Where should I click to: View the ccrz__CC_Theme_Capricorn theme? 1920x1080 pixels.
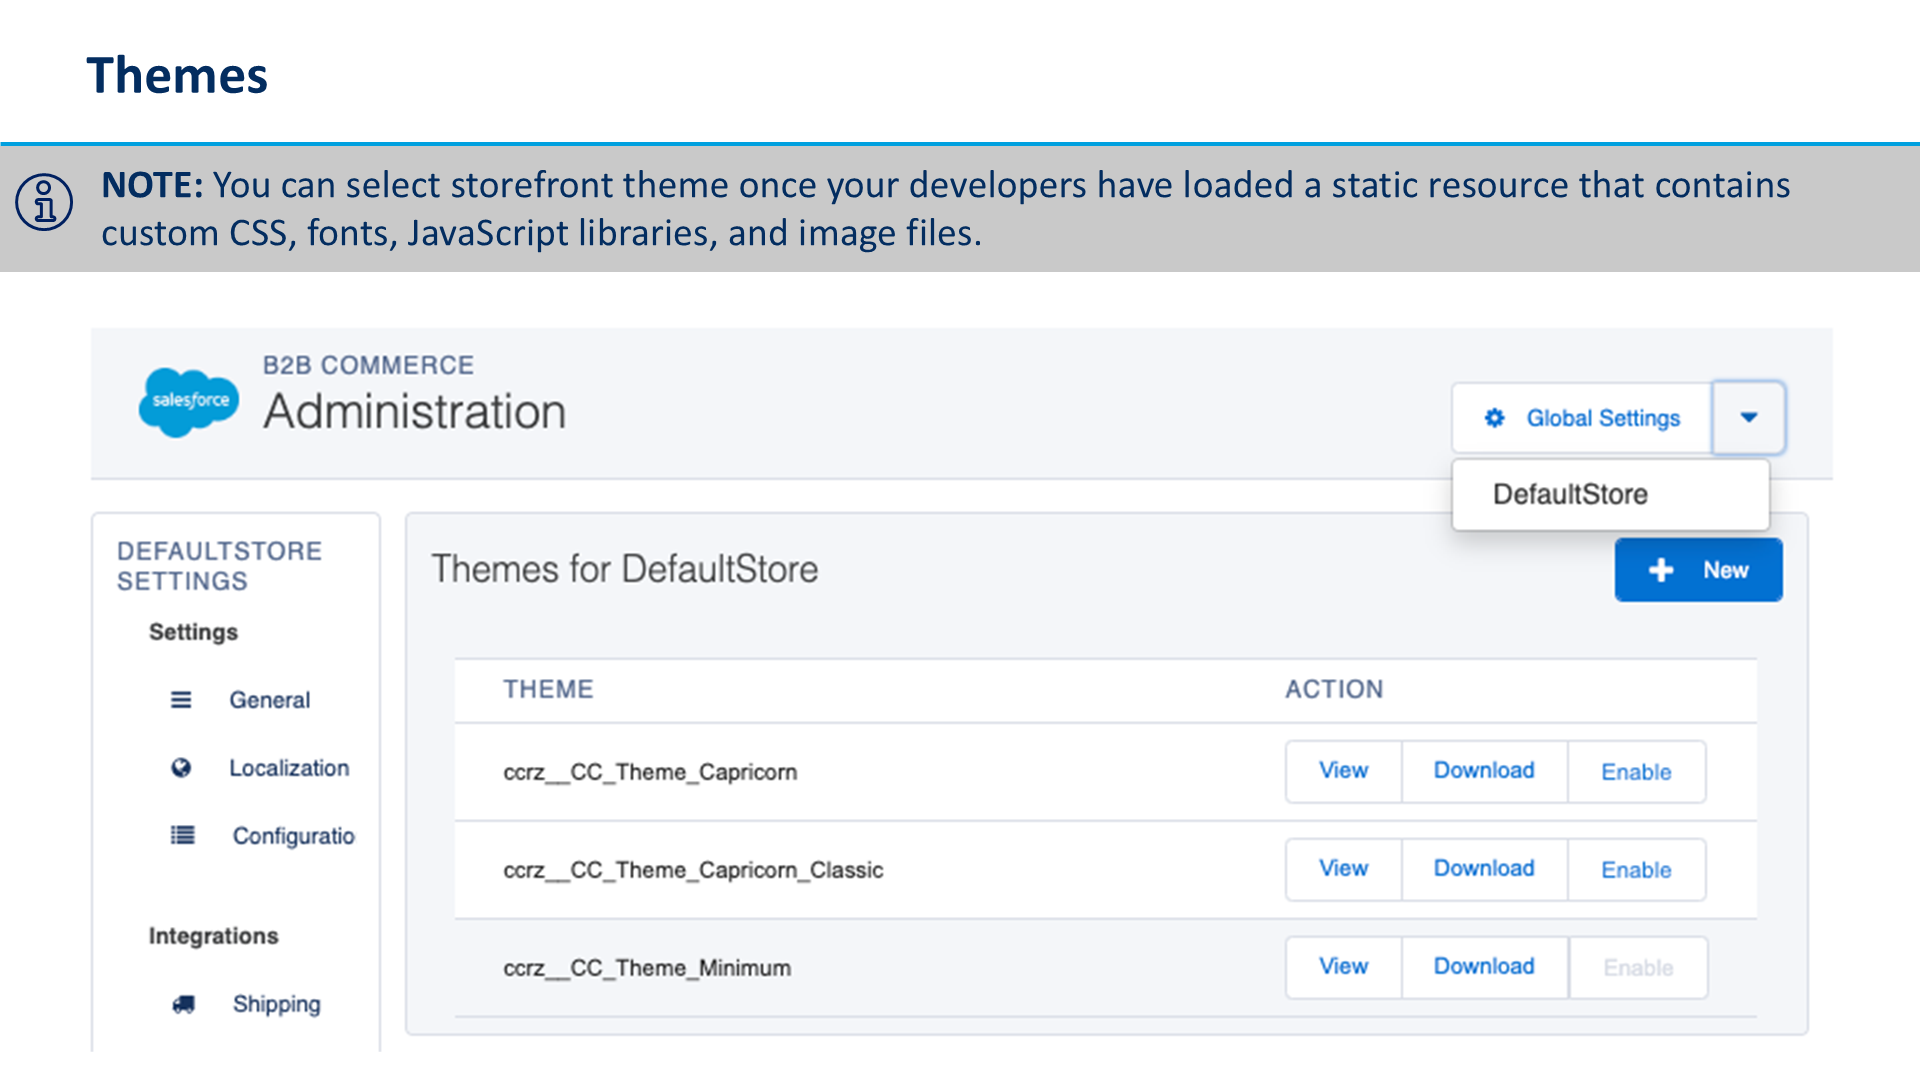click(1343, 771)
